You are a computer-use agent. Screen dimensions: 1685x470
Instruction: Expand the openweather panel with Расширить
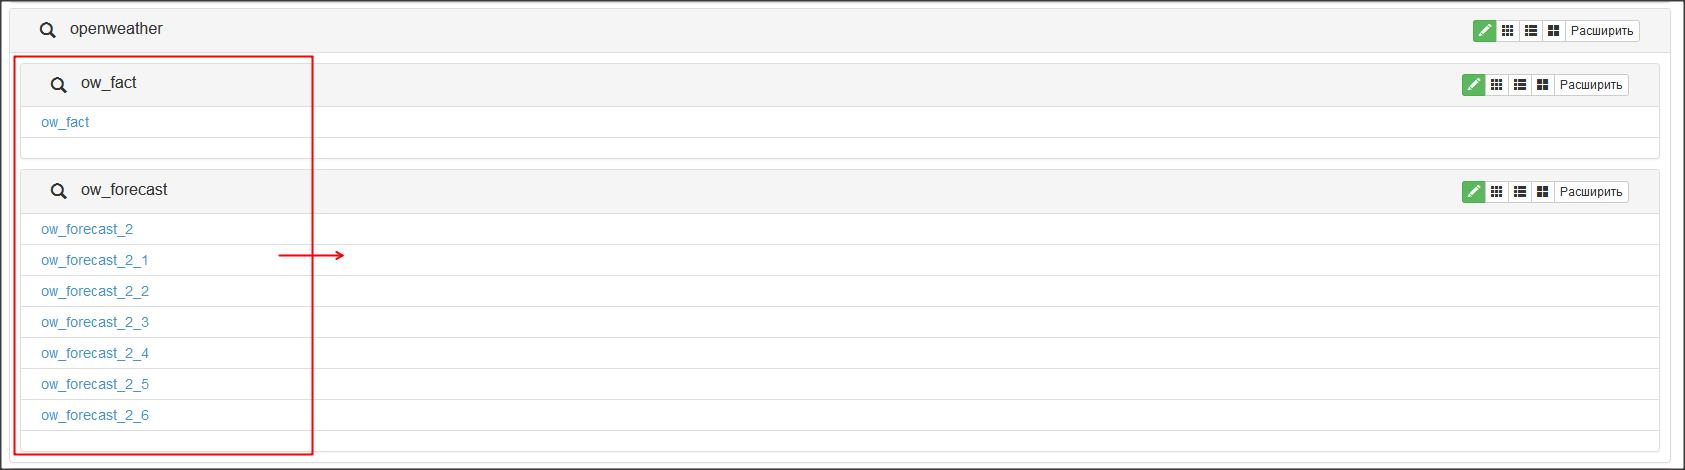click(x=1602, y=31)
